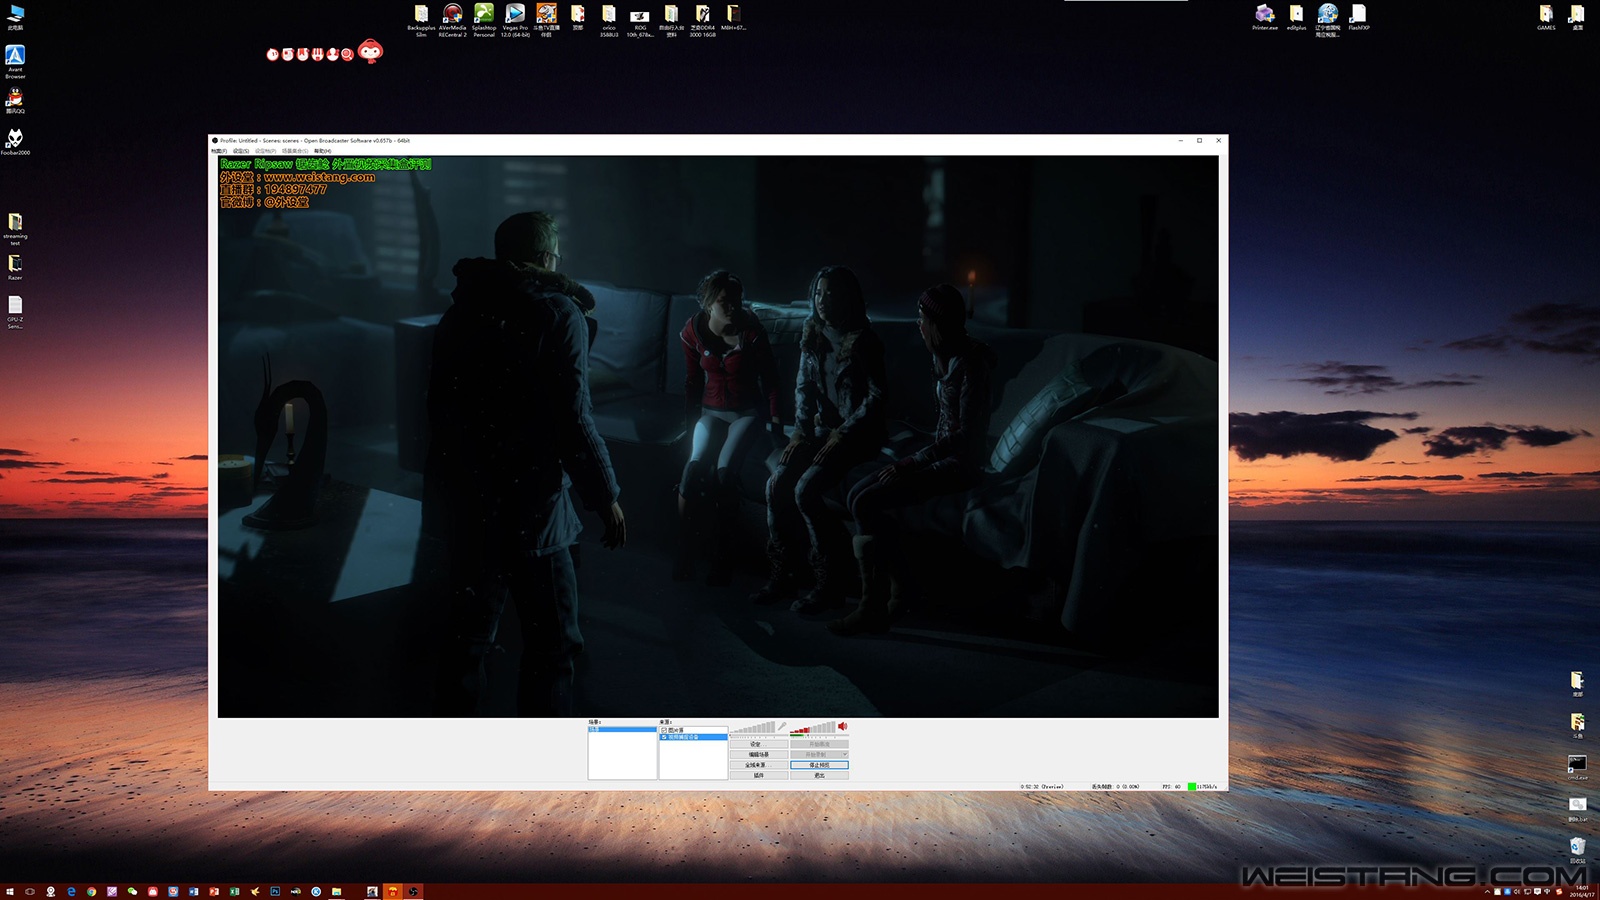Open Photoshop from taskbar
The width and height of the screenshot is (1600, 900).
[x=275, y=891]
